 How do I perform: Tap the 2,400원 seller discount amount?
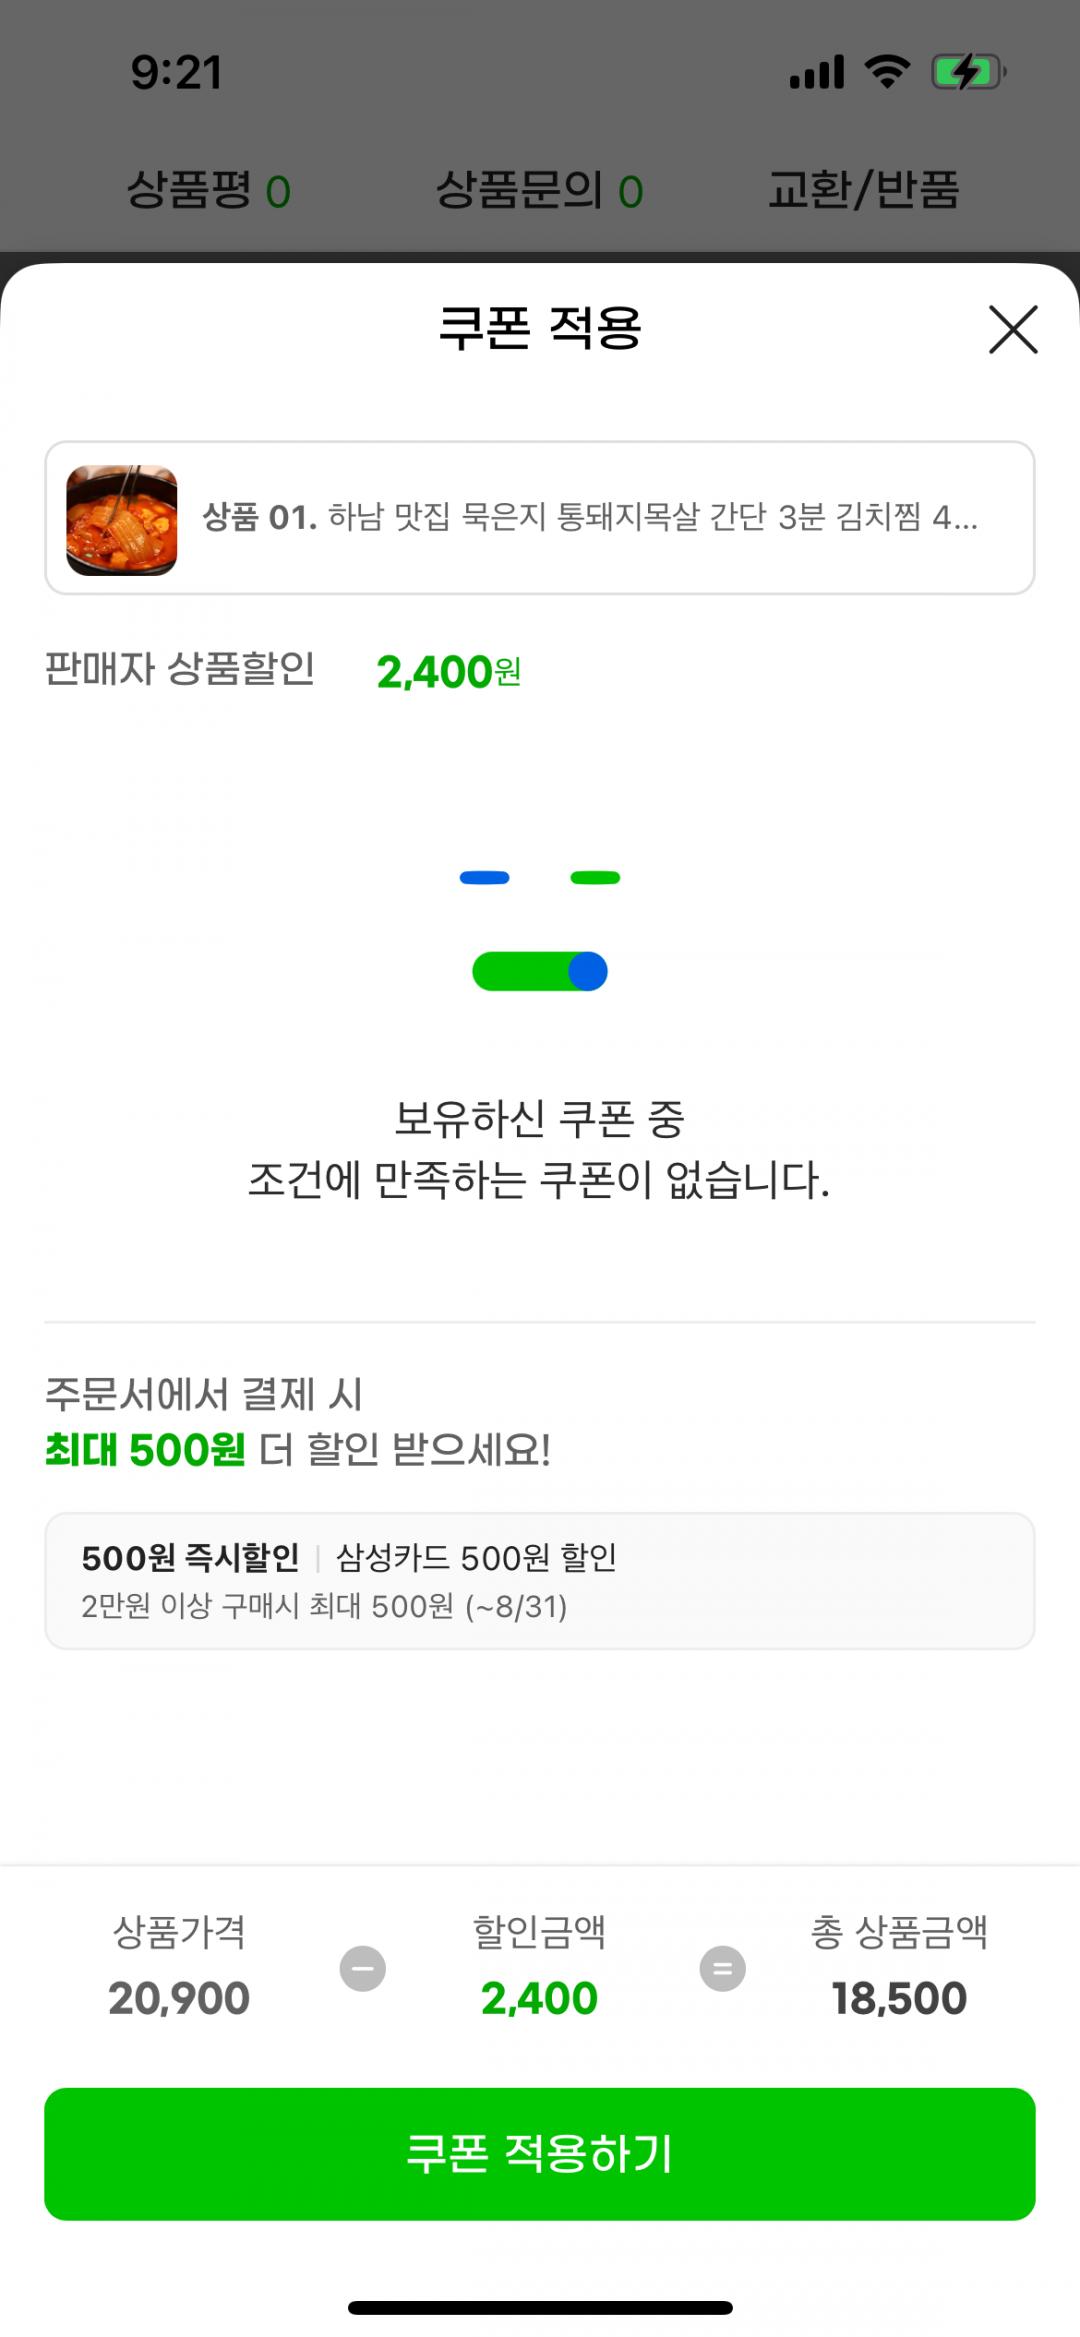click(x=448, y=672)
